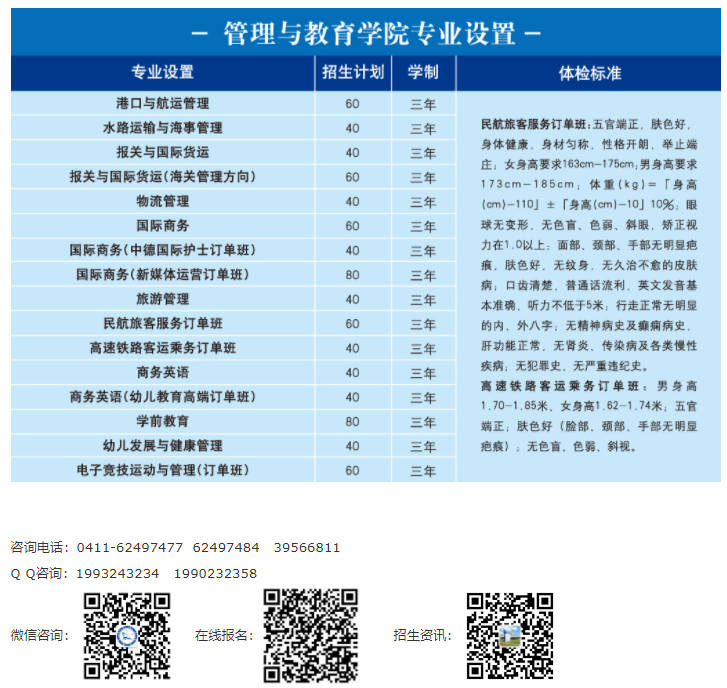Image resolution: width=727 pixels, height=688 pixels.
Task: Select the 物流管理 major row
Action: [163, 201]
